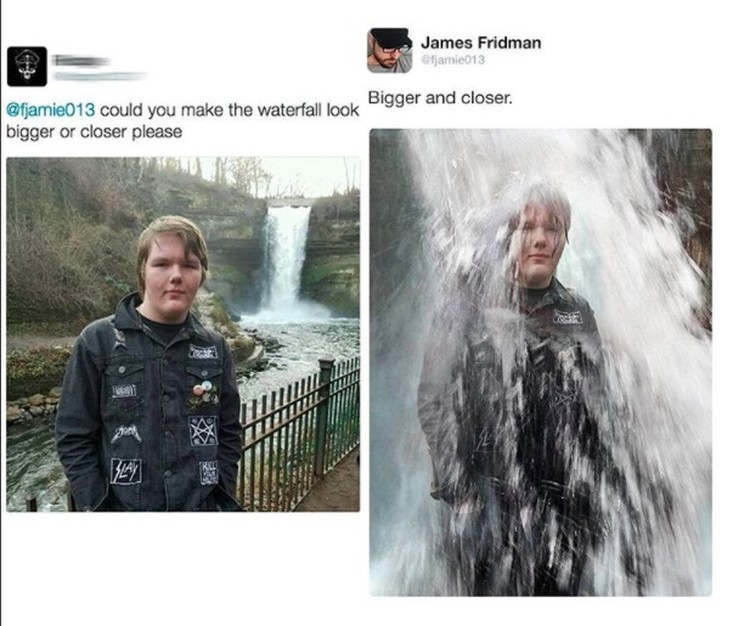Screen dimensions: 750x626
Task: Click the zigzag band logo patch above SLAY
Action: point(125,433)
